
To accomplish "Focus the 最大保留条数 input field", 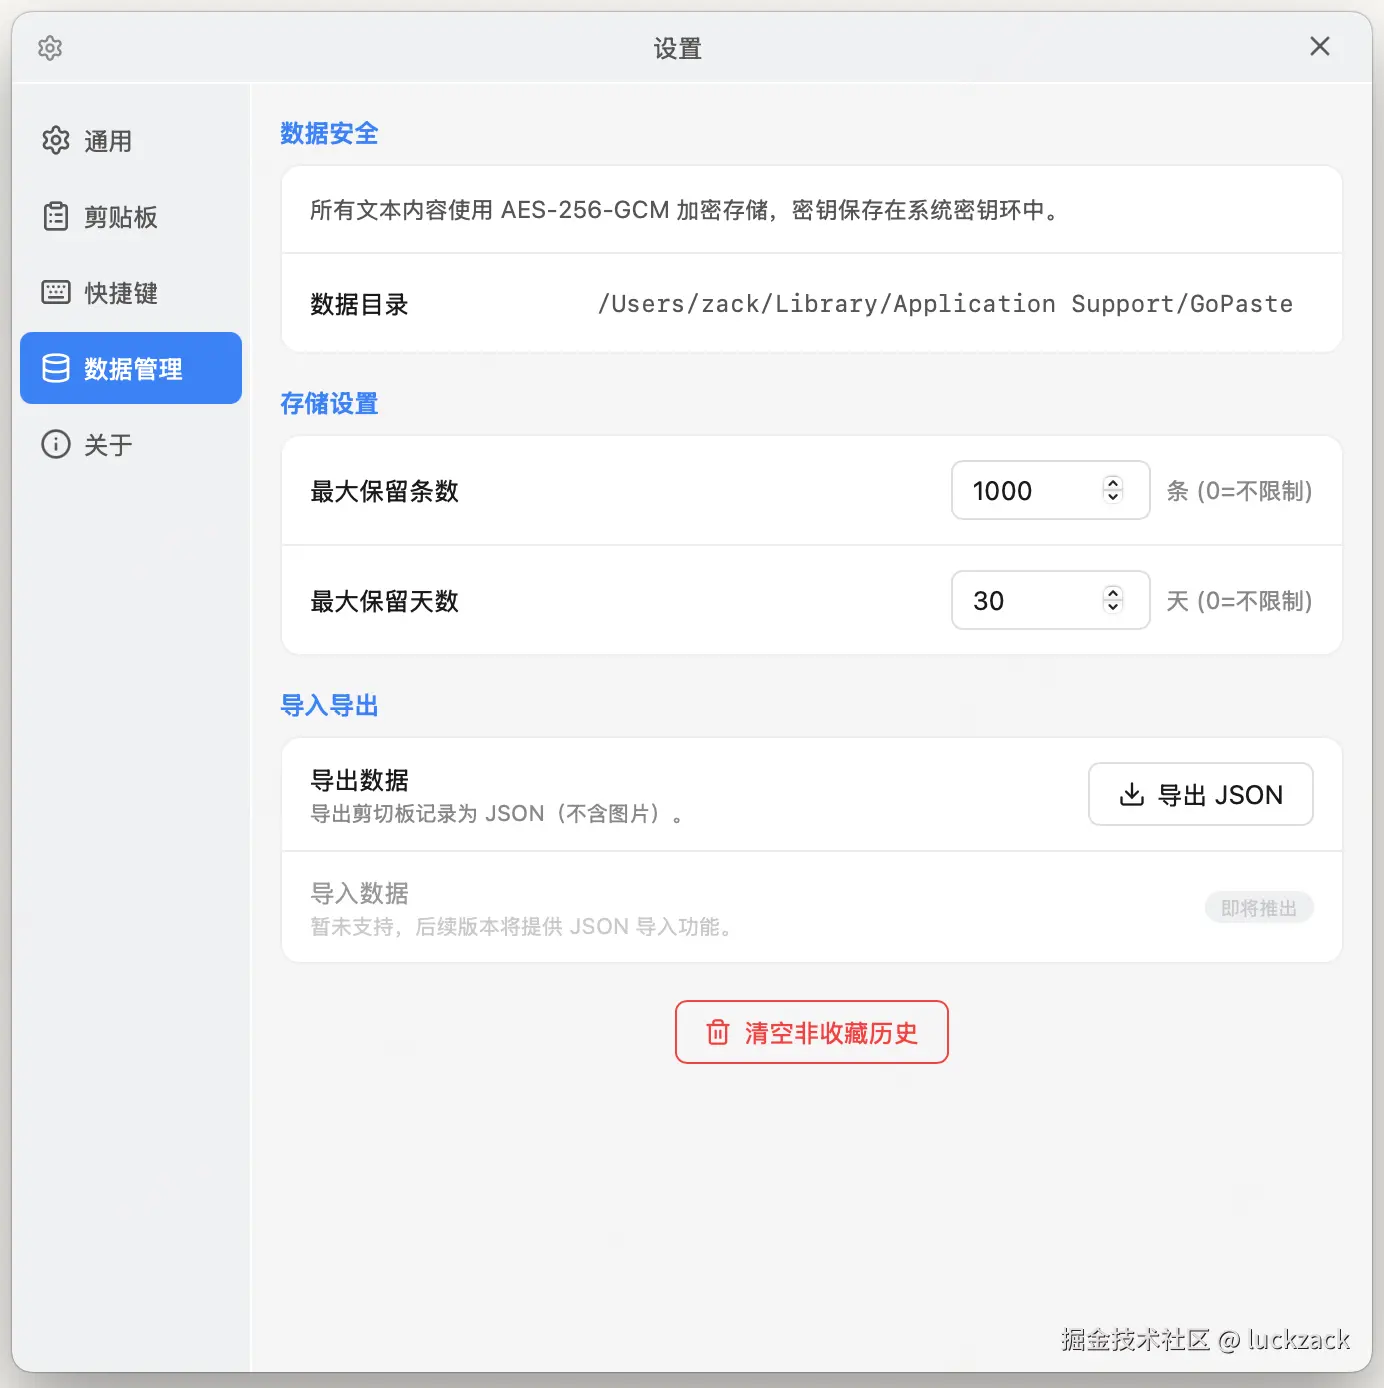I will click(x=1050, y=490).
